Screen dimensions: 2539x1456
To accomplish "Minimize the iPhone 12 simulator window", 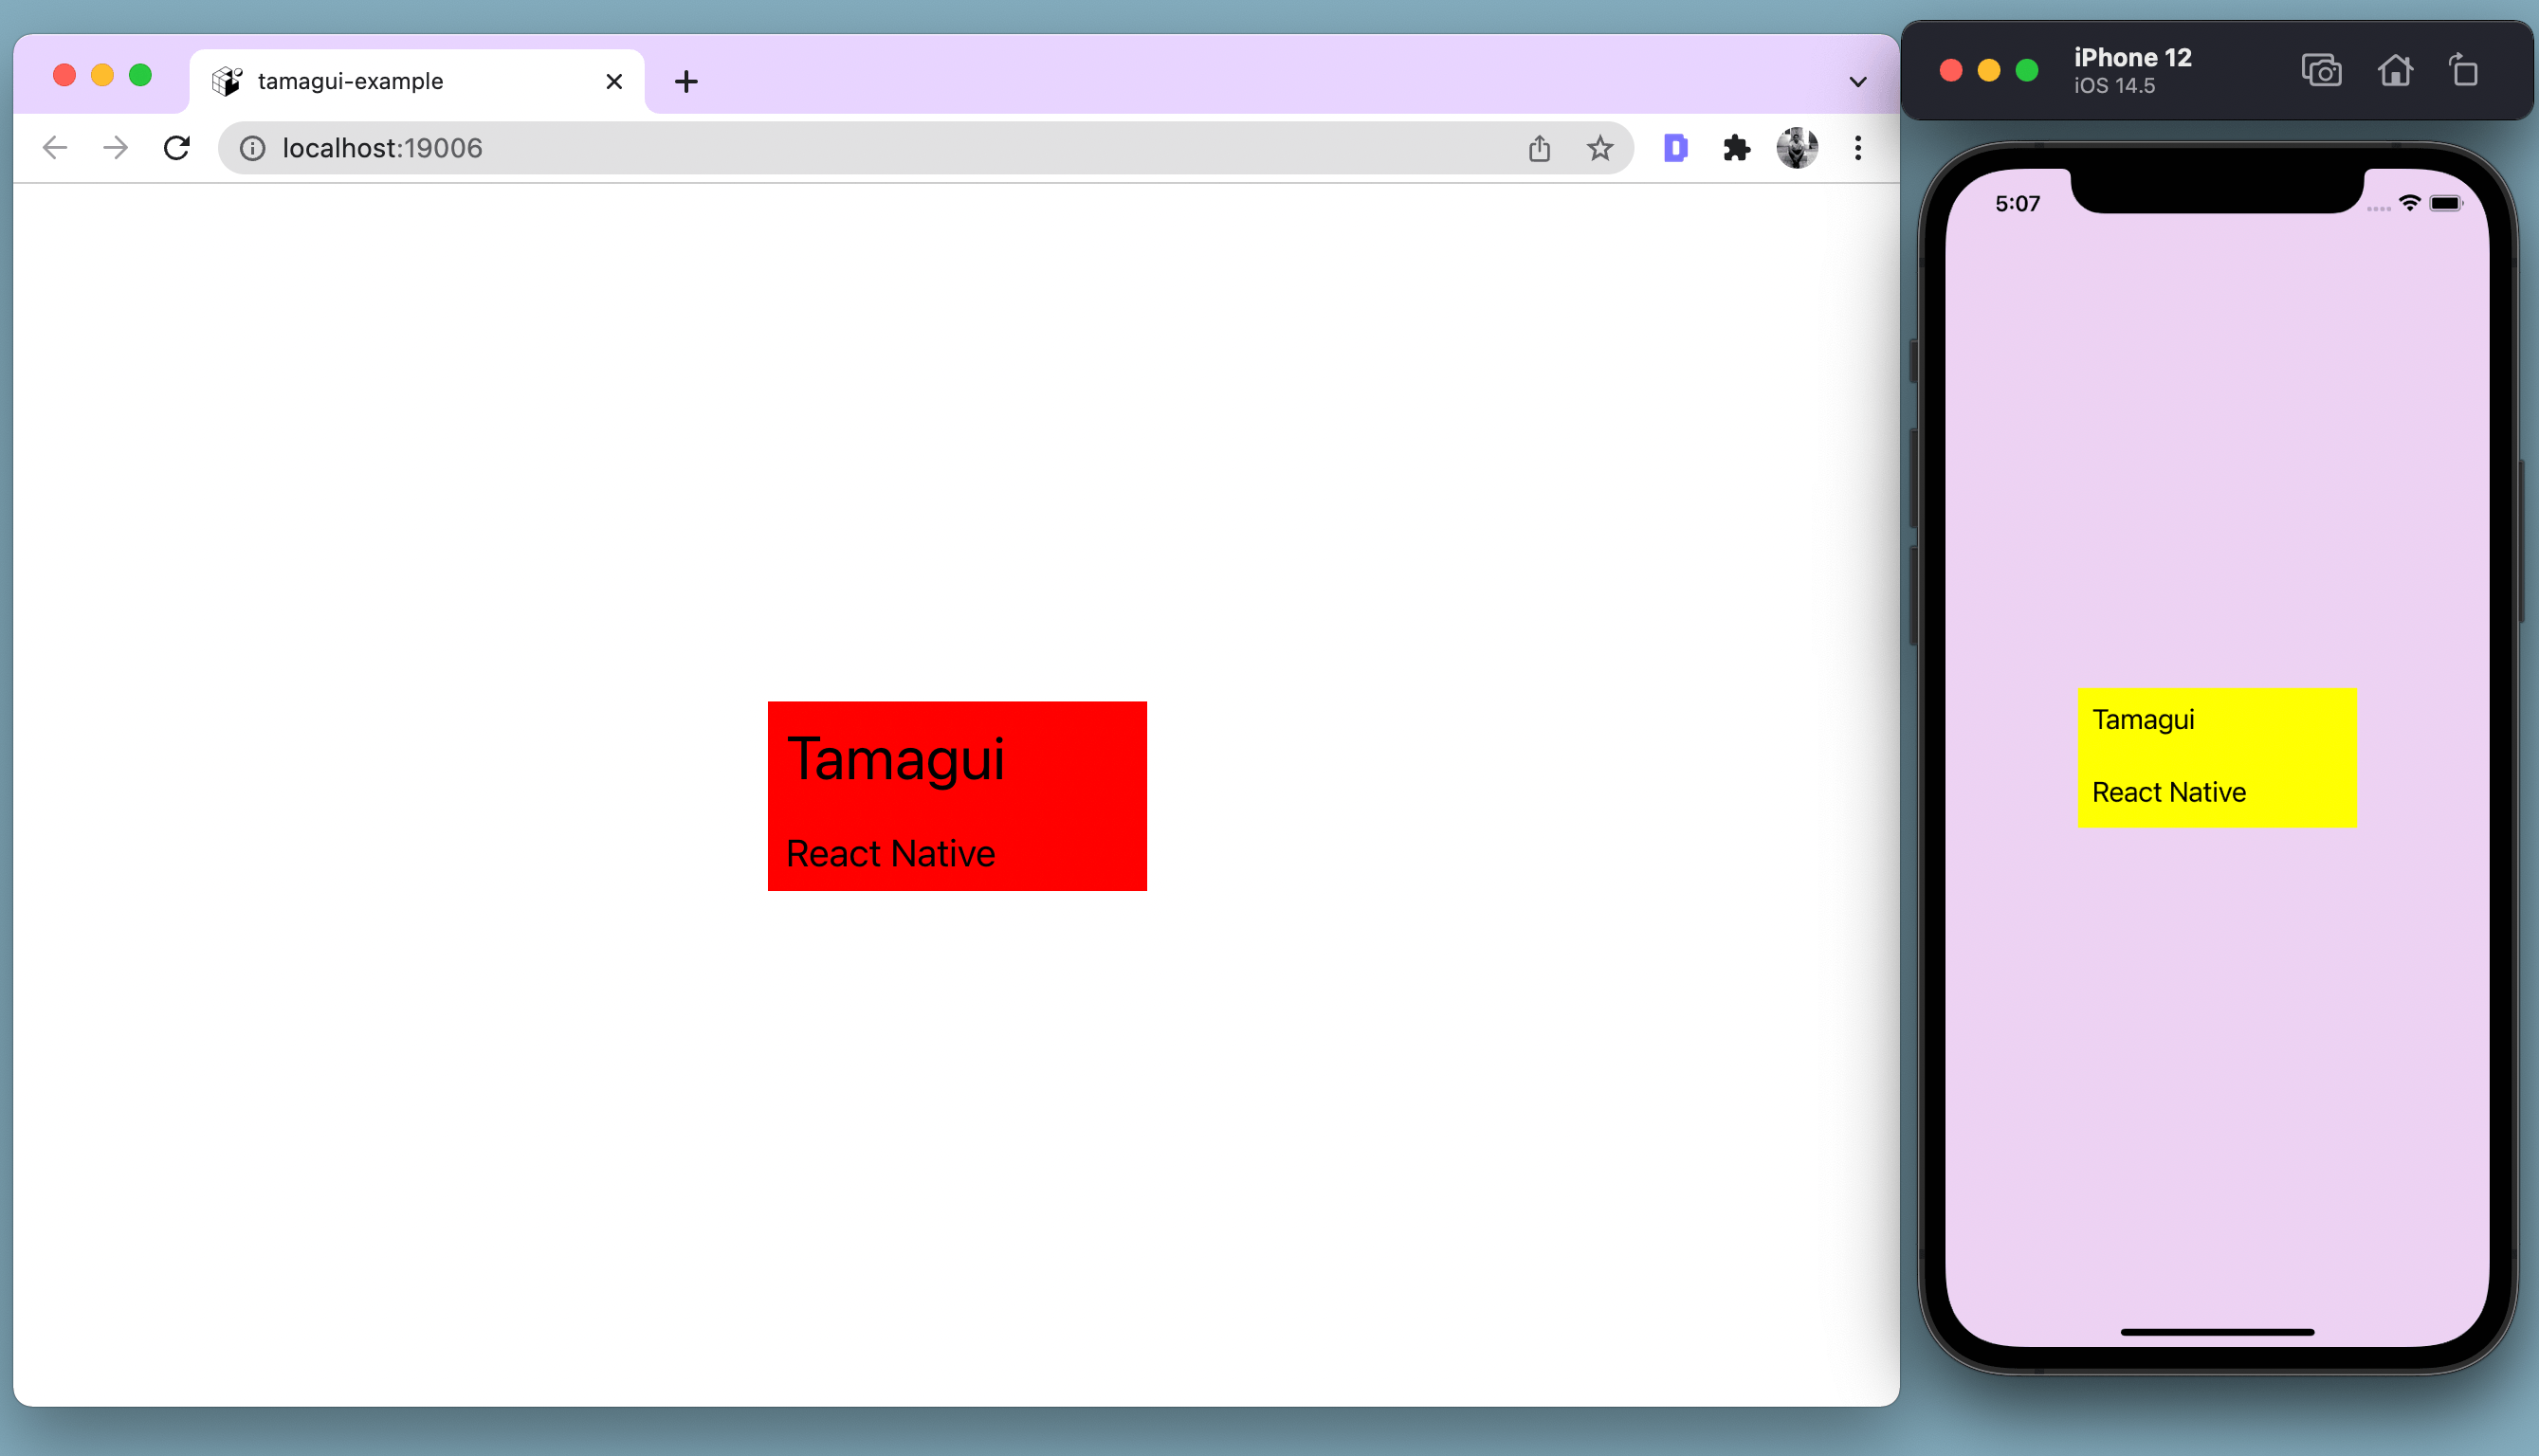I will [1989, 70].
